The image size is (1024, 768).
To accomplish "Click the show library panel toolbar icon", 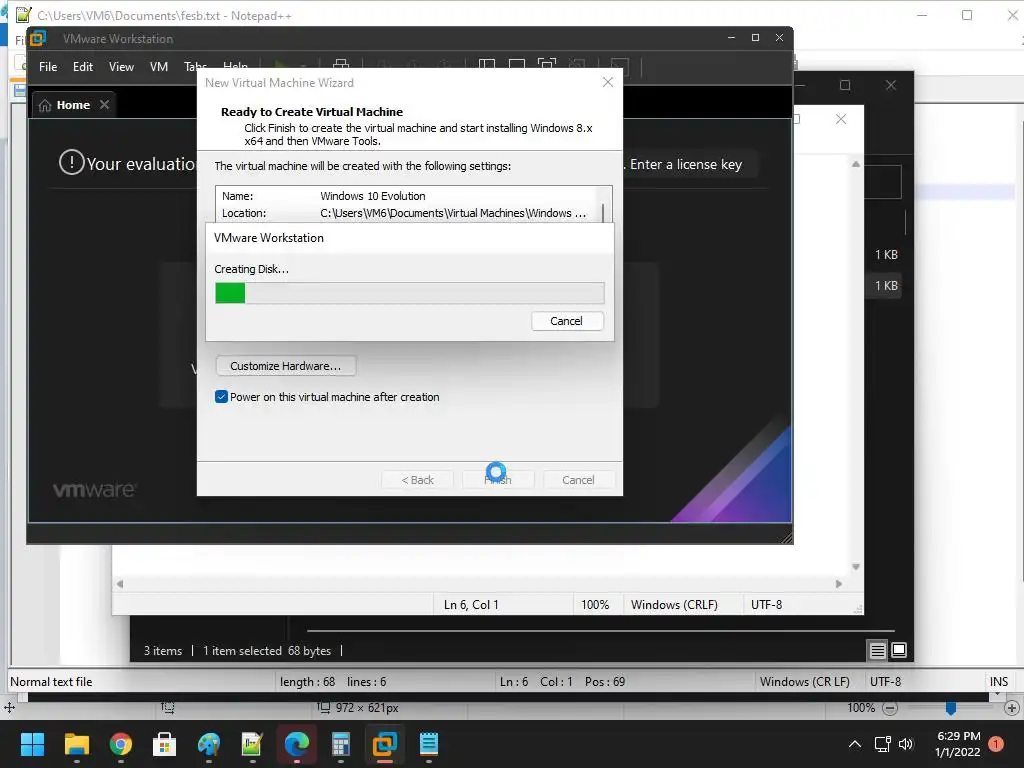I will point(487,64).
